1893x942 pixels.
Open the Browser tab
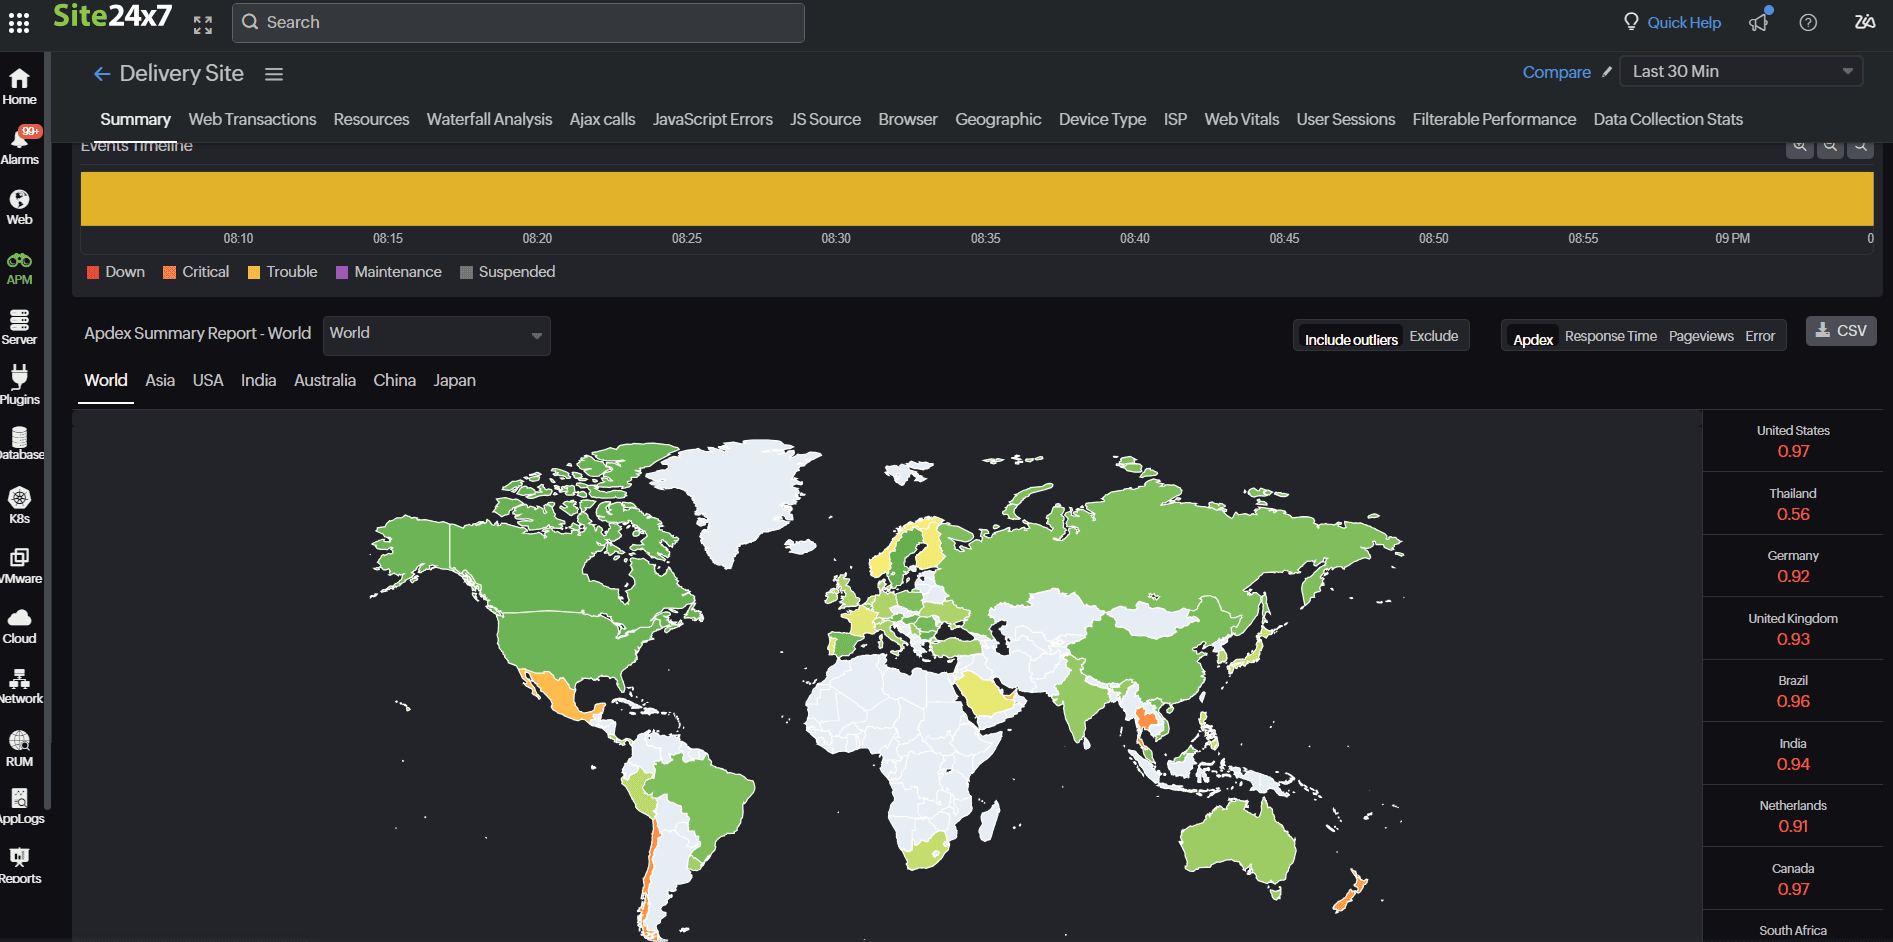tap(908, 119)
